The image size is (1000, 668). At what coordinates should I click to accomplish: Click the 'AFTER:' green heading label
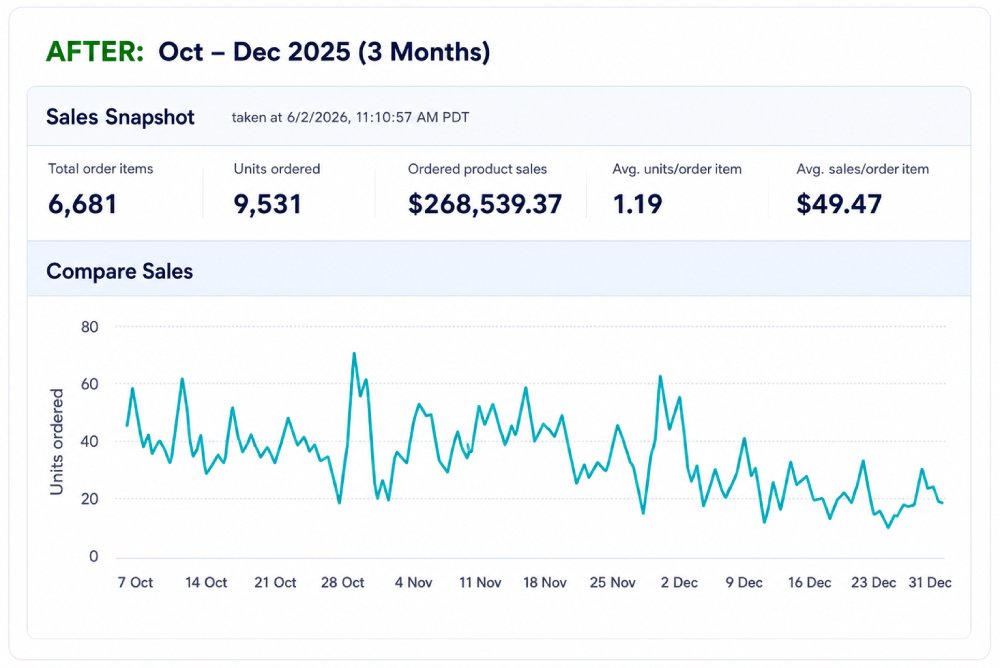[x=95, y=52]
